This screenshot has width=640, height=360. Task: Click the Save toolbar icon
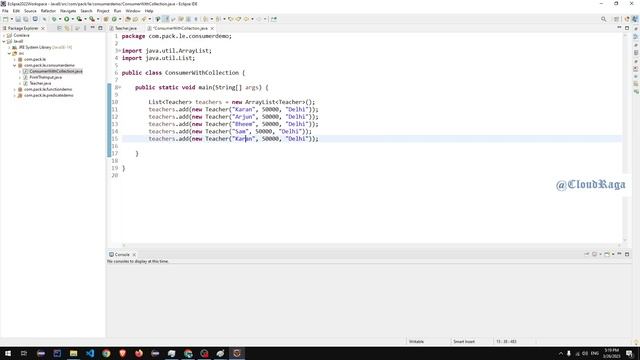pos(18,19)
